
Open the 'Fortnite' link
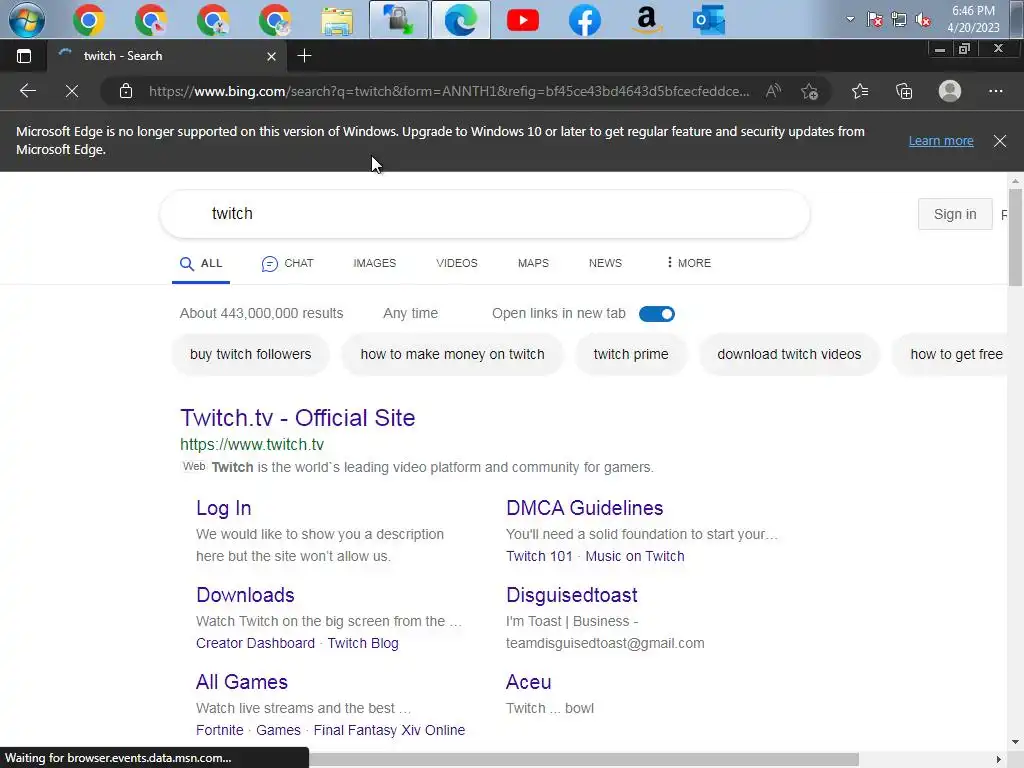click(219, 730)
